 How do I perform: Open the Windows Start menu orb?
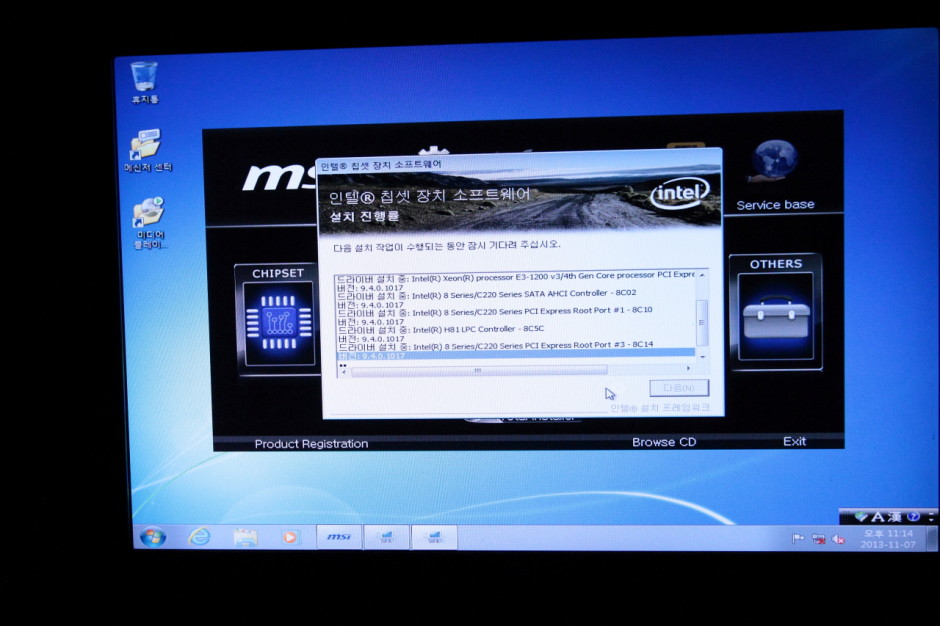153,537
